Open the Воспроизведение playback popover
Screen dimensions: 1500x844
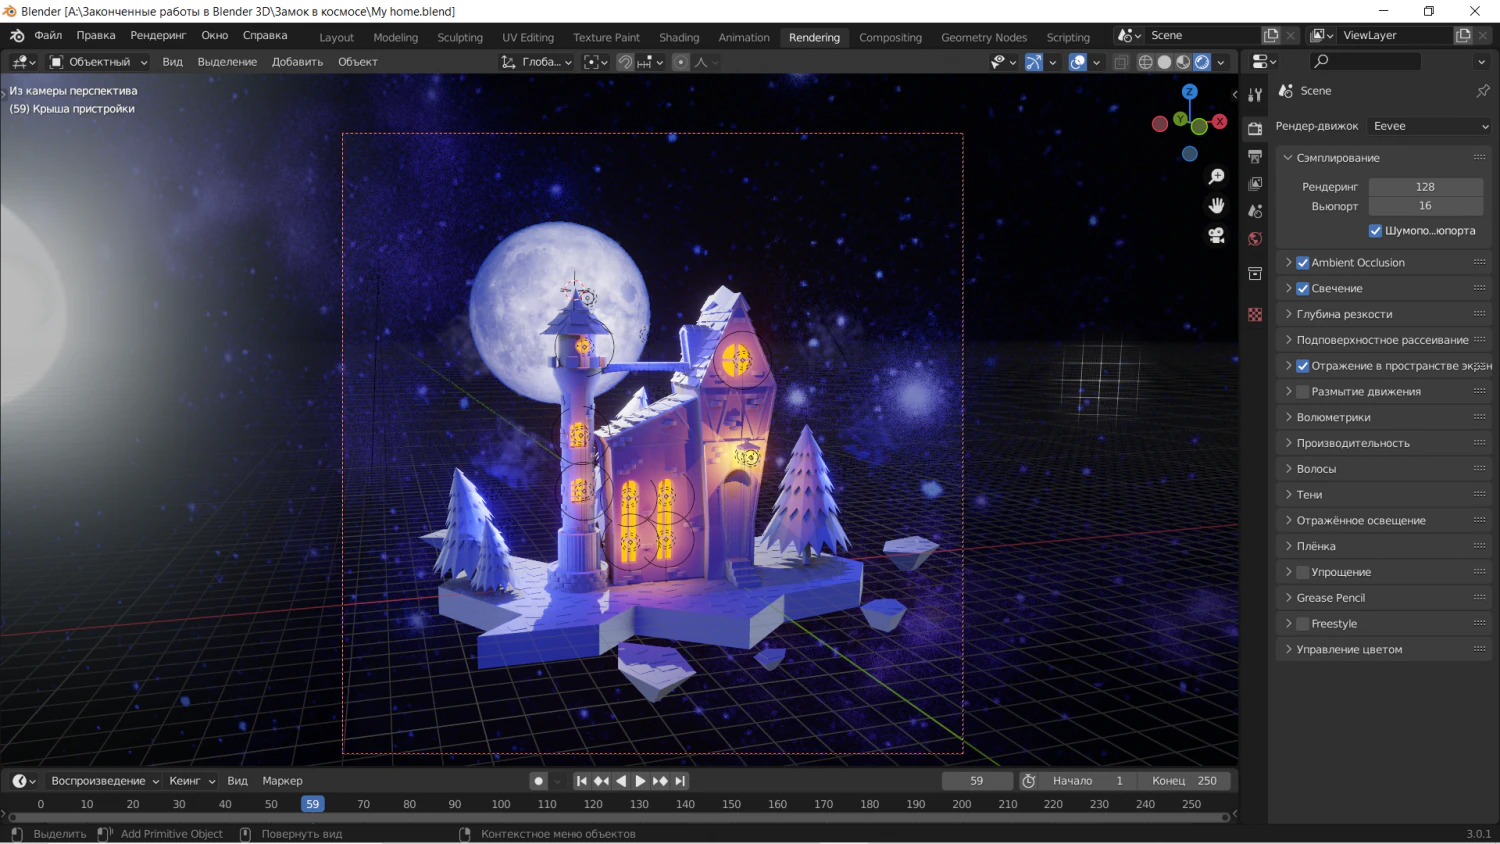coord(105,781)
